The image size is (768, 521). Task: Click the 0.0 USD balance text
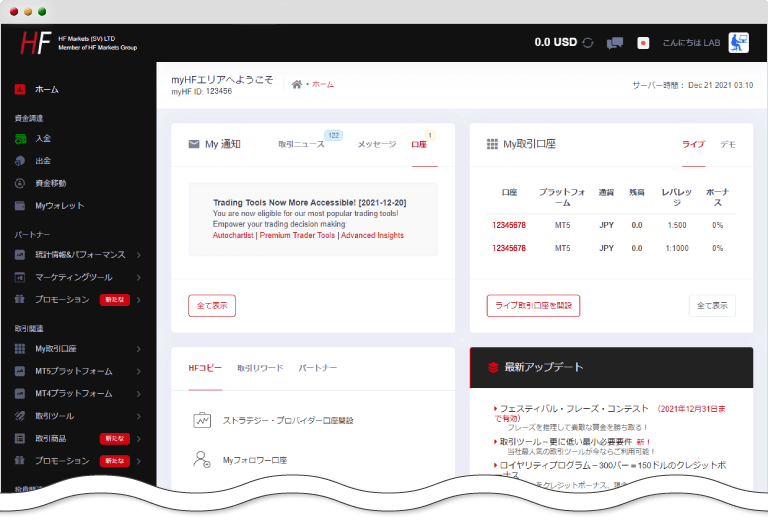click(555, 43)
